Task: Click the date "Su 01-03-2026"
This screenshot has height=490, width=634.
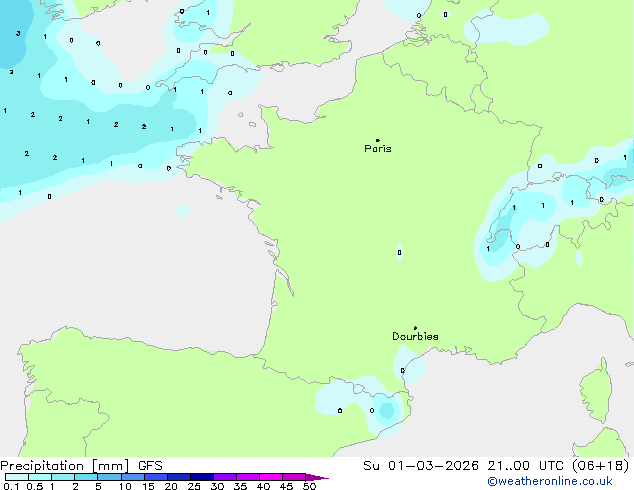Action: coord(421,466)
